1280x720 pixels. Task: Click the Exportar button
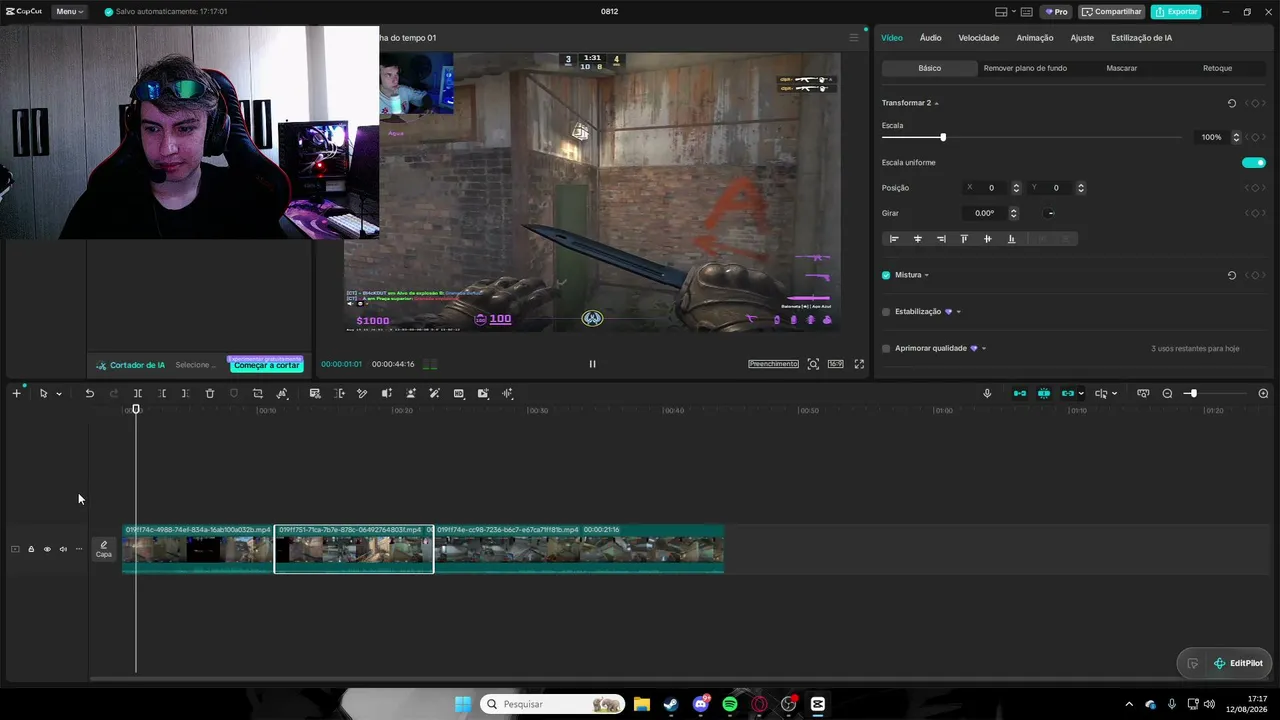[1176, 12]
